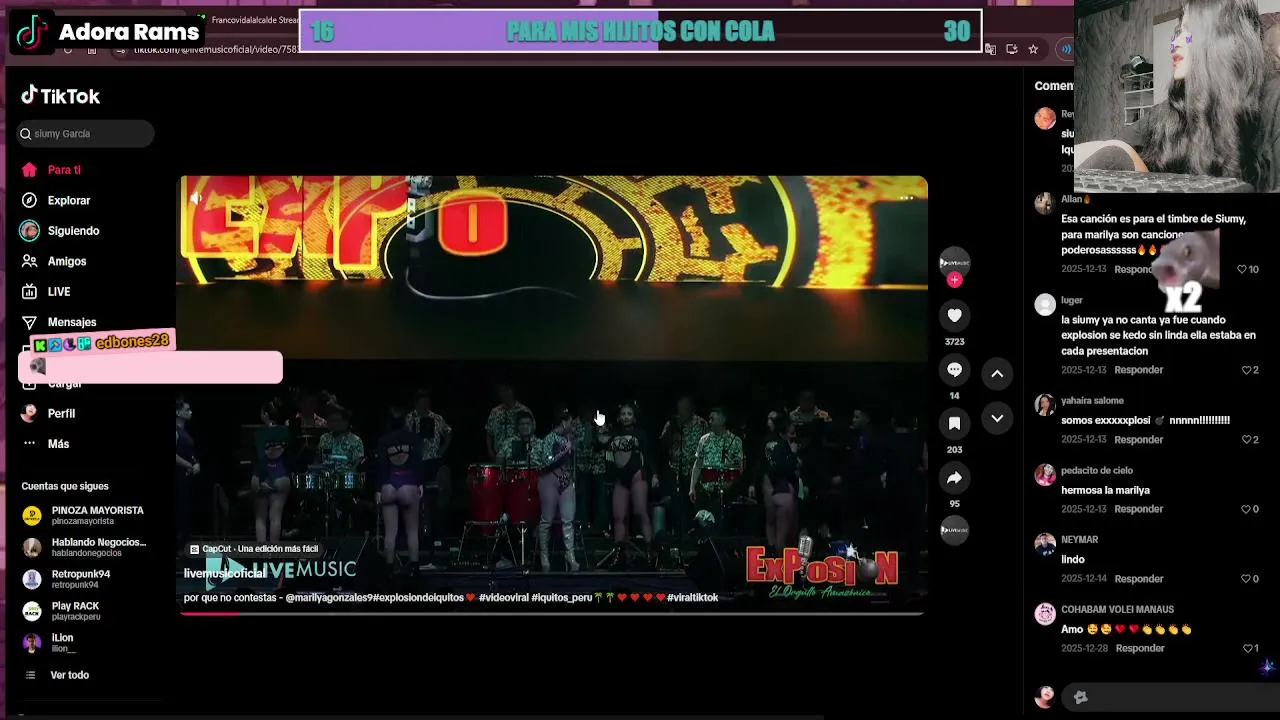The width and height of the screenshot is (1280, 720).
Task: Toggle the video mute speaker icon
Action: [196, 198]
